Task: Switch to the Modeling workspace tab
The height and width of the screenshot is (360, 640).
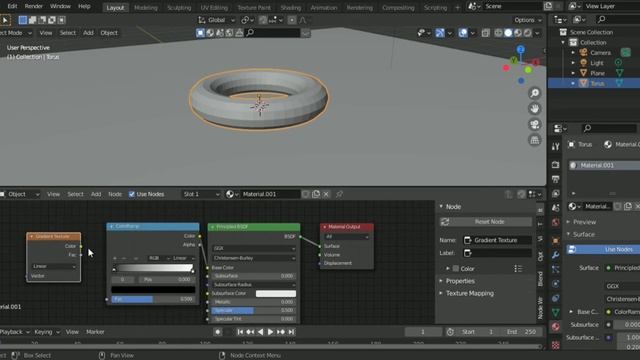Action: point(146,8)
